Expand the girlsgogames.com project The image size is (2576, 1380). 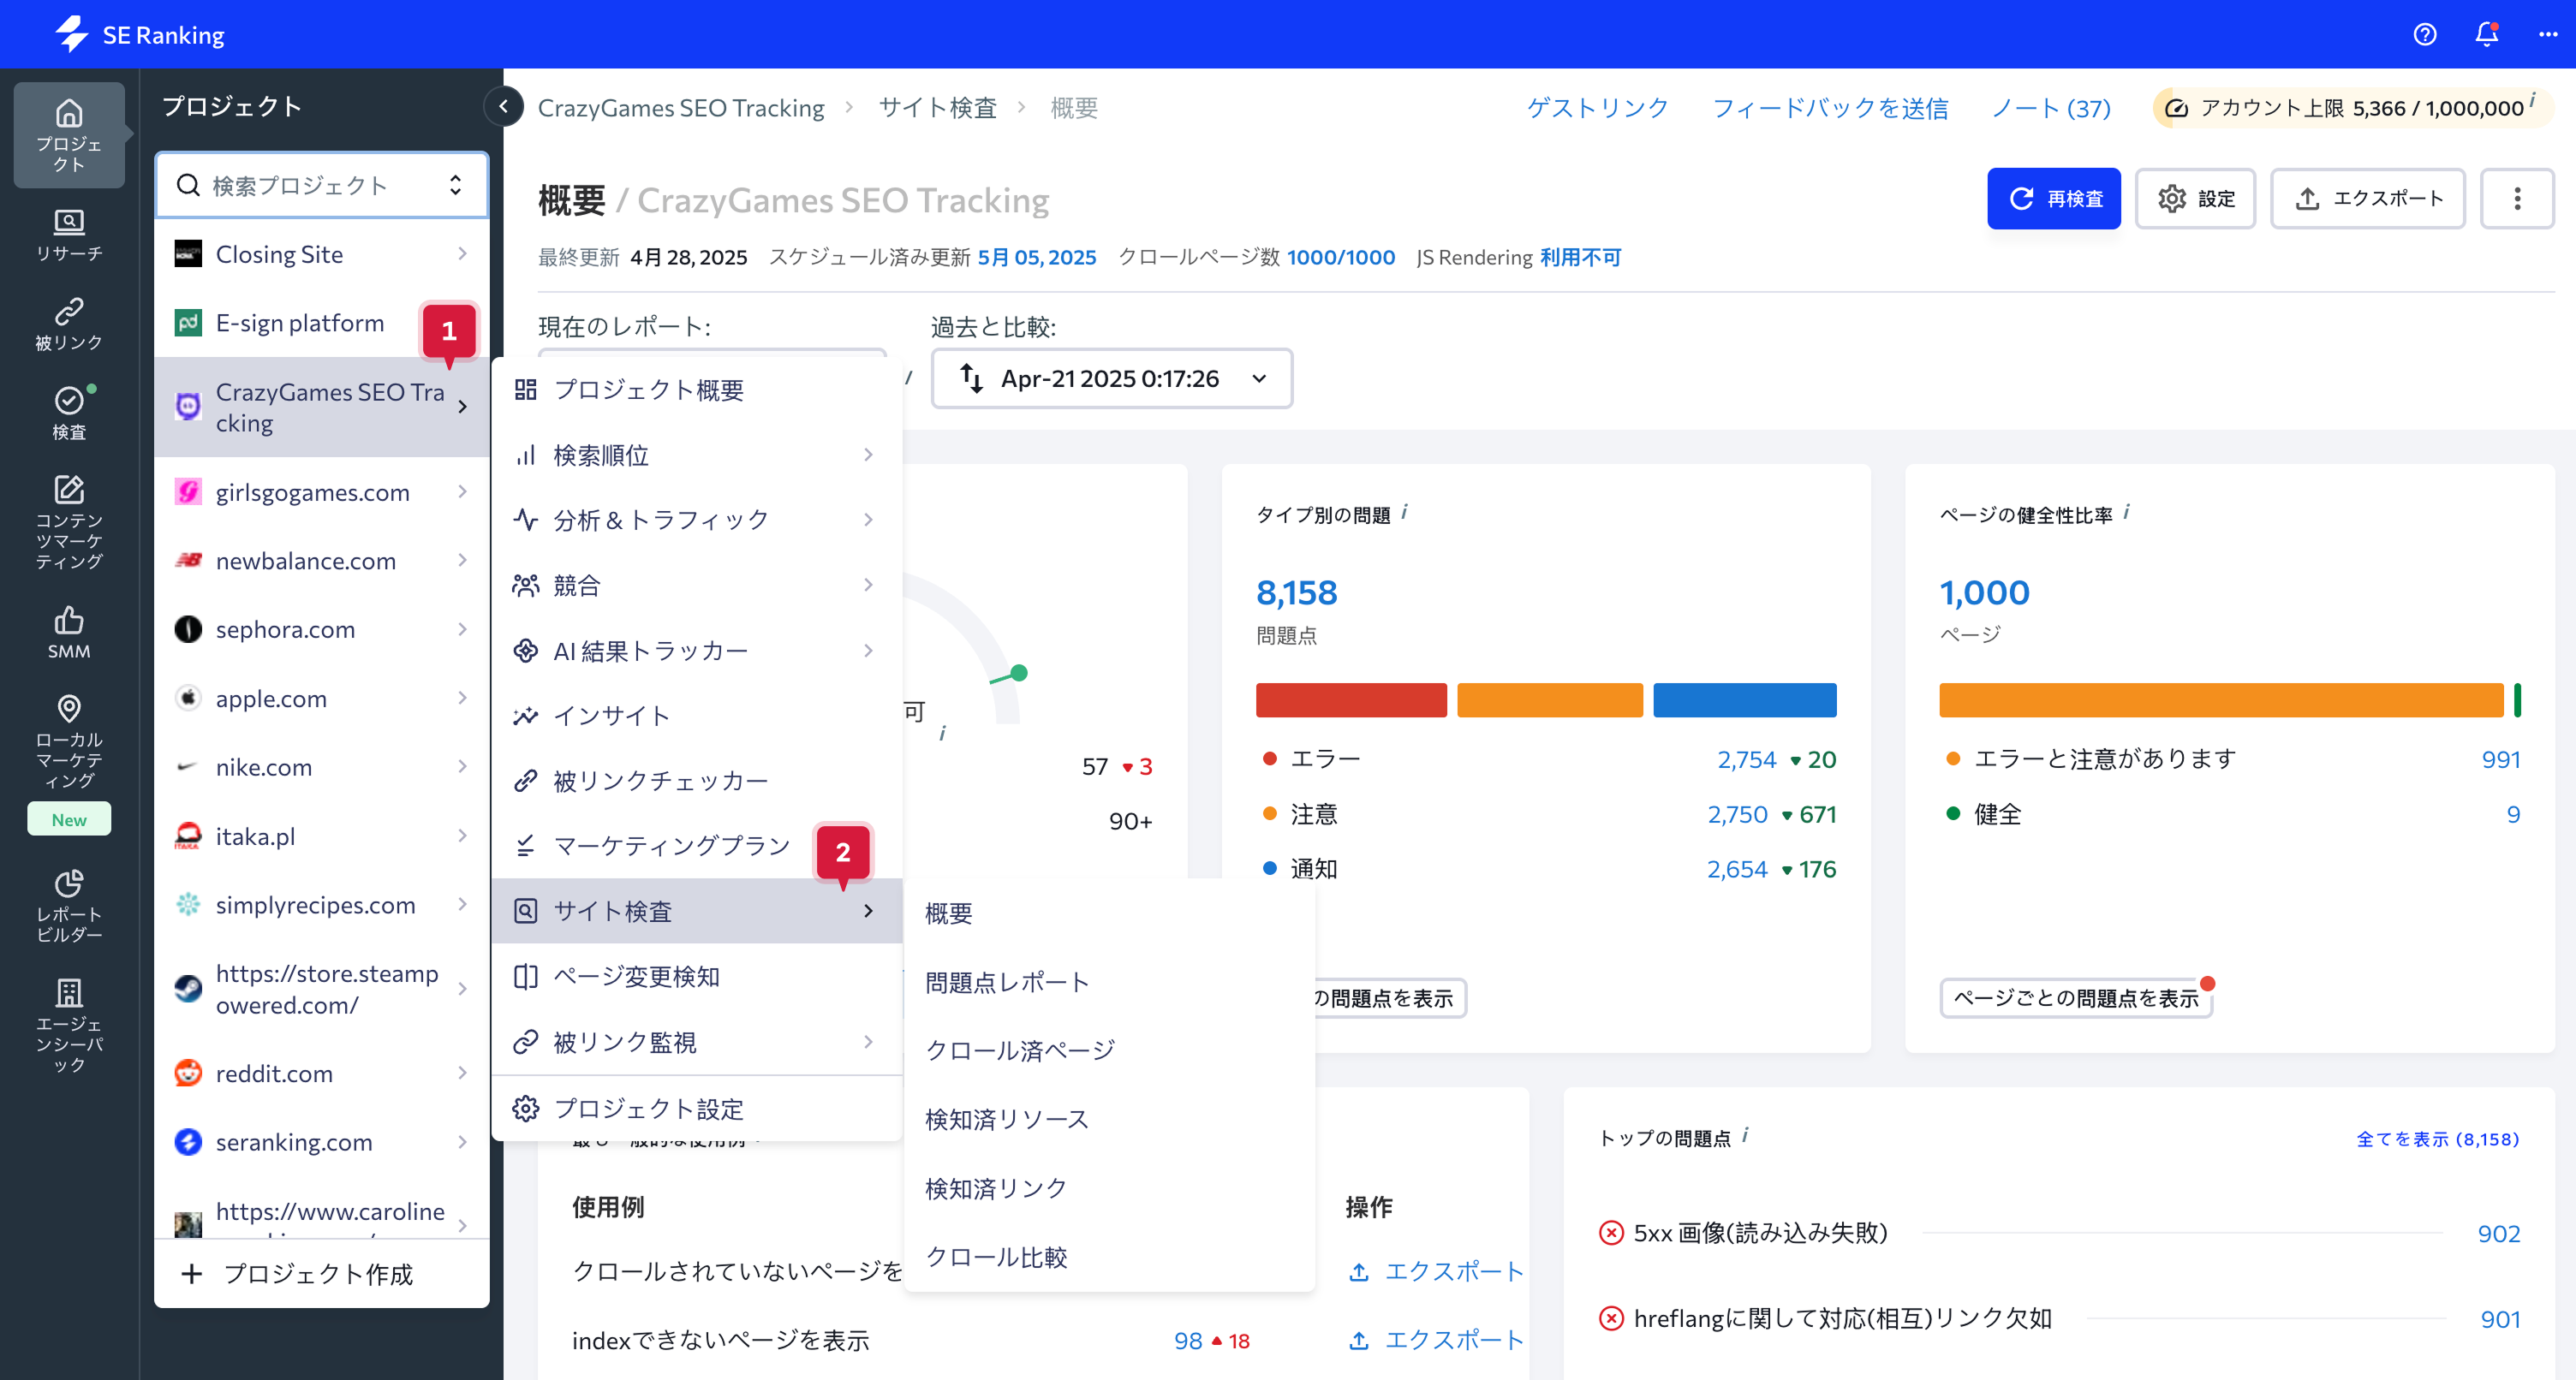click(x=462, y=492)
